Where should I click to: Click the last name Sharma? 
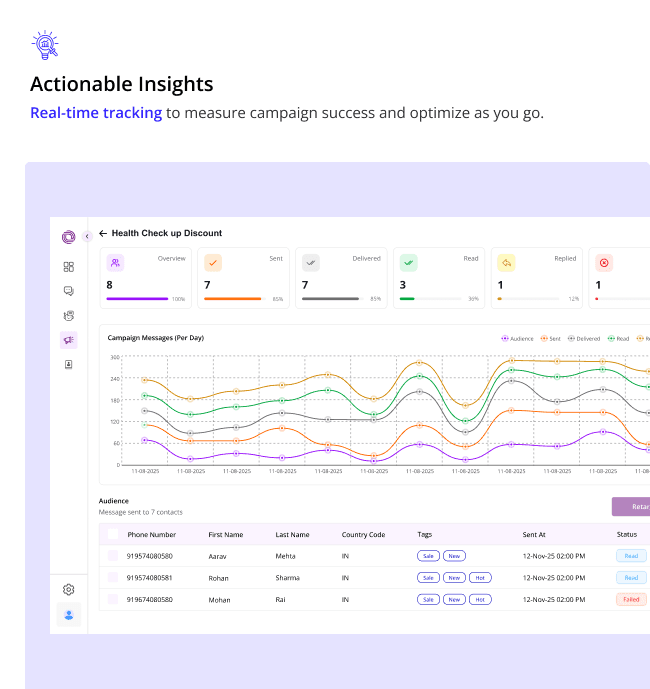(x=287, y=578)
